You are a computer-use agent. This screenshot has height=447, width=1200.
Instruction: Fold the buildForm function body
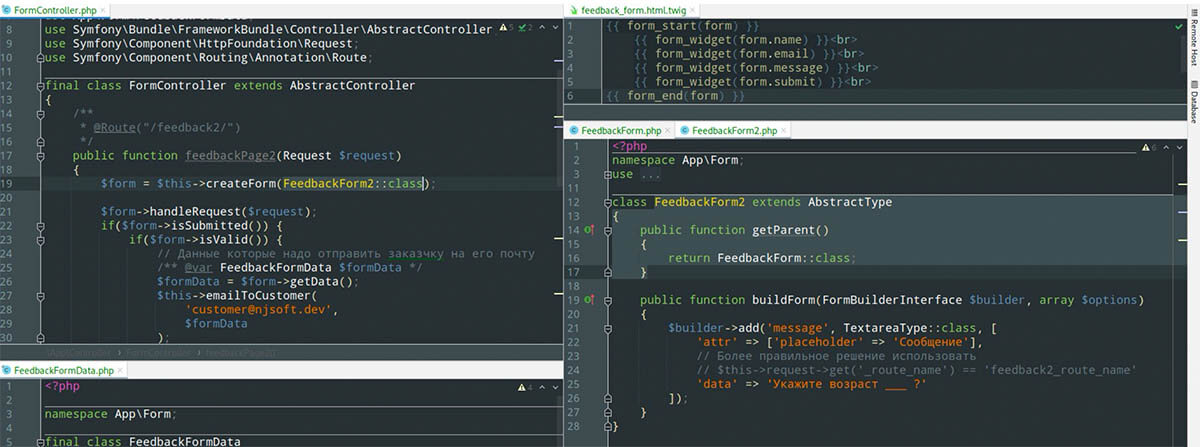[608, 300]
